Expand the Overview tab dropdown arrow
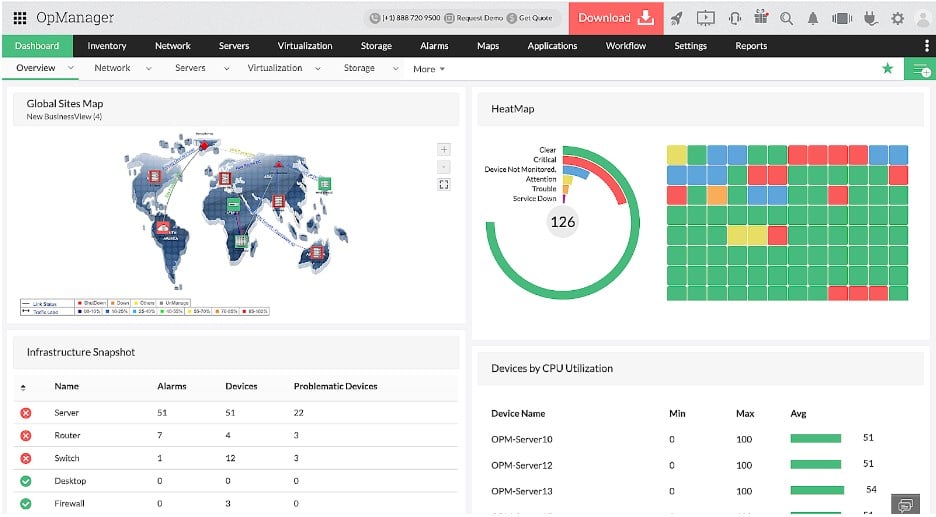 (70, 68)
